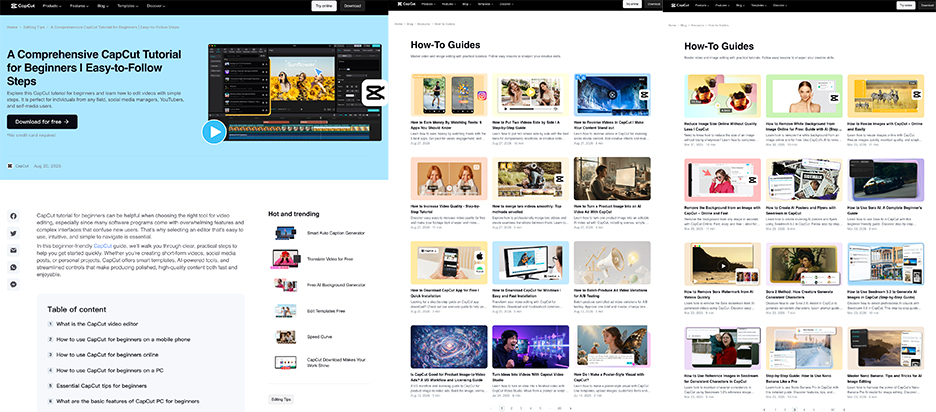The image size is (936, 412).
Task: Play the CapCut tutorial video with the blue play button
Action: tap(214, 132)
